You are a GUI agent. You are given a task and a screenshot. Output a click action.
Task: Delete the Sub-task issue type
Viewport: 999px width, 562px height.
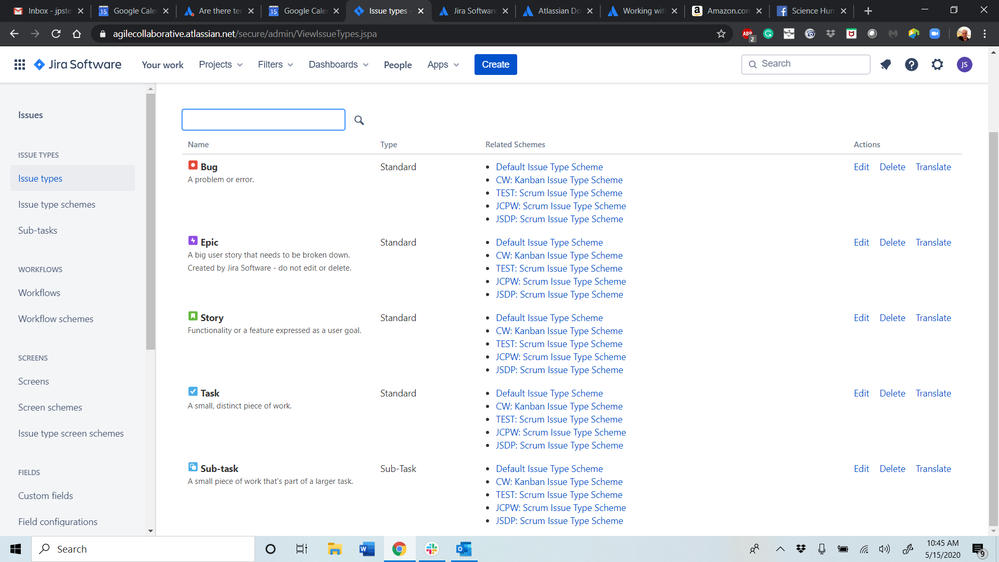pyautogui.click(x=892, y=468)
